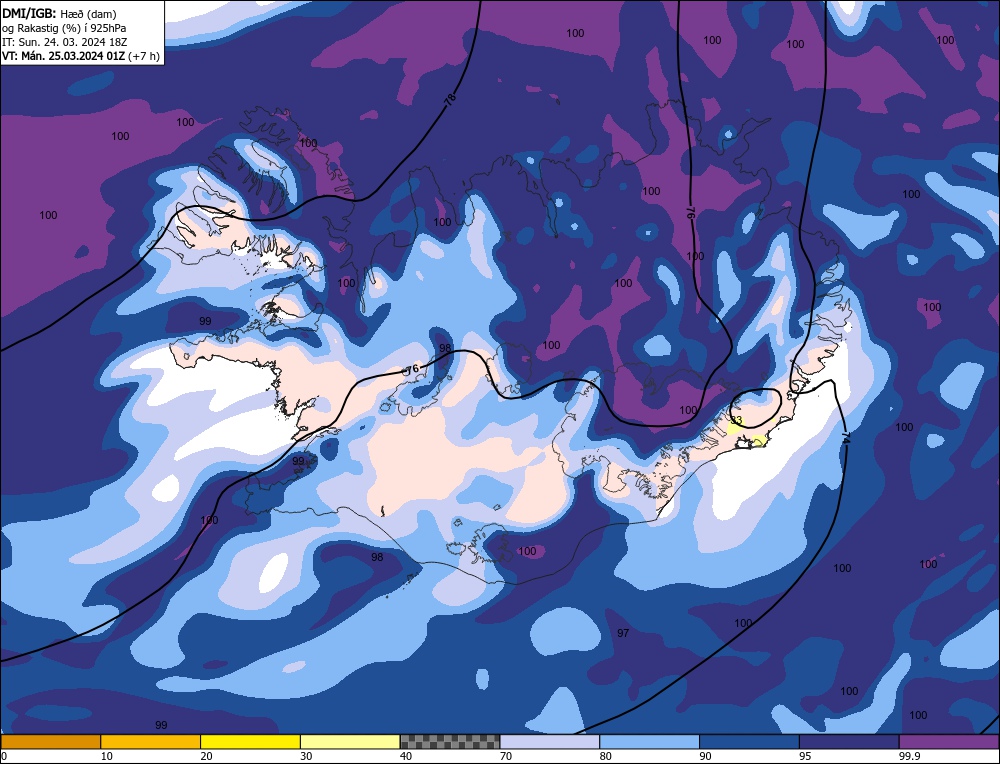
Task: Select the bright yellow 20–30 legend swatch
Action: point(250,741)
